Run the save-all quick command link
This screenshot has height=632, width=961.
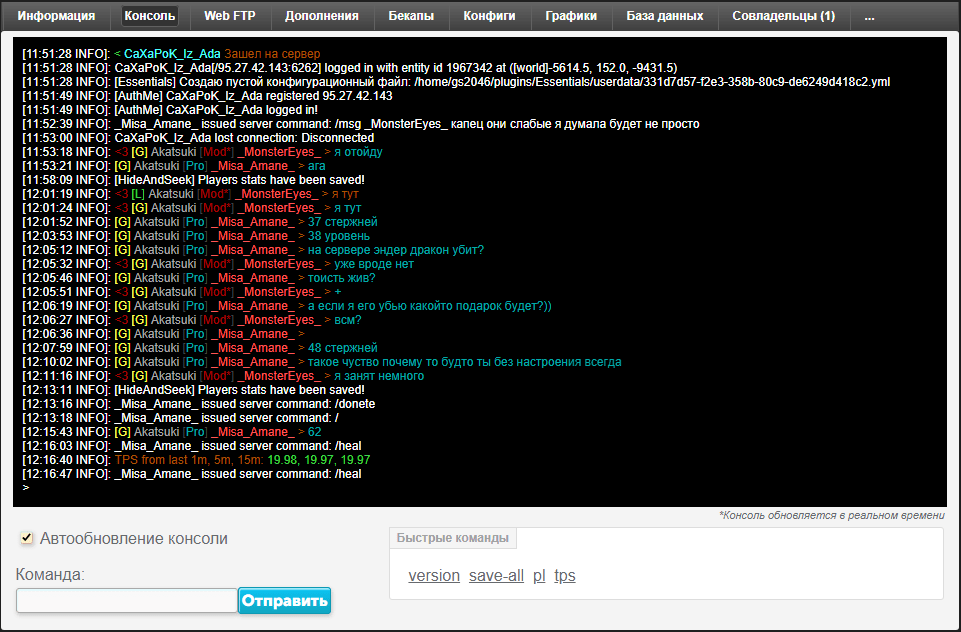coord(496,576)
